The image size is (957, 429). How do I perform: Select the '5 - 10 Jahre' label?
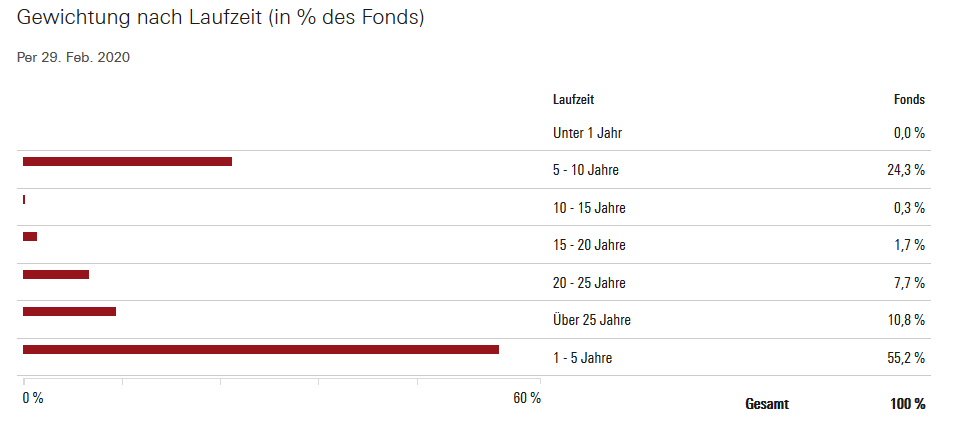(585, 171)
